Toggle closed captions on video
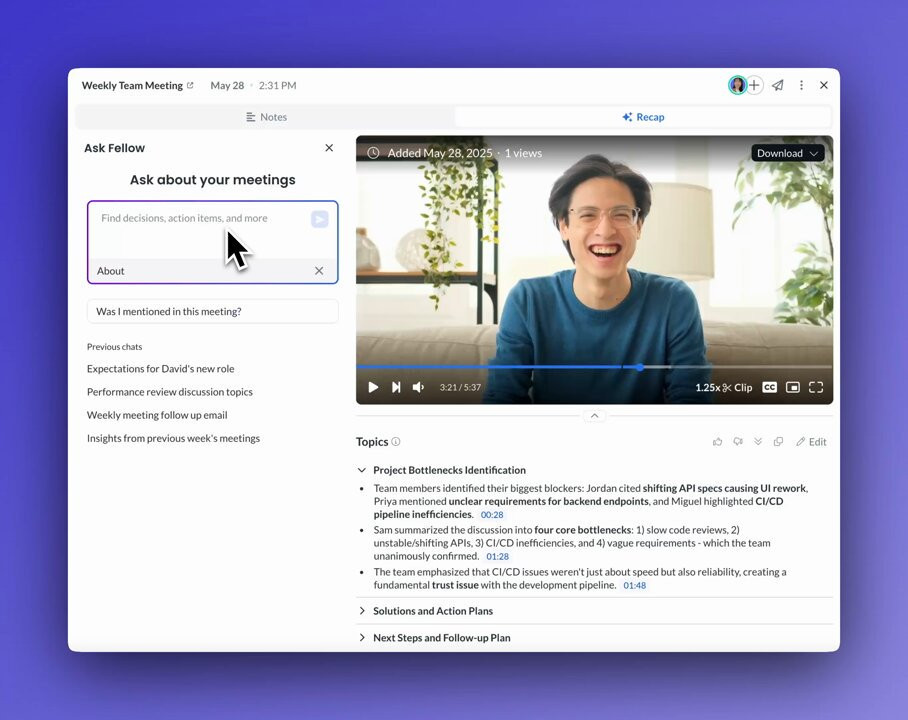 point(769,387)
